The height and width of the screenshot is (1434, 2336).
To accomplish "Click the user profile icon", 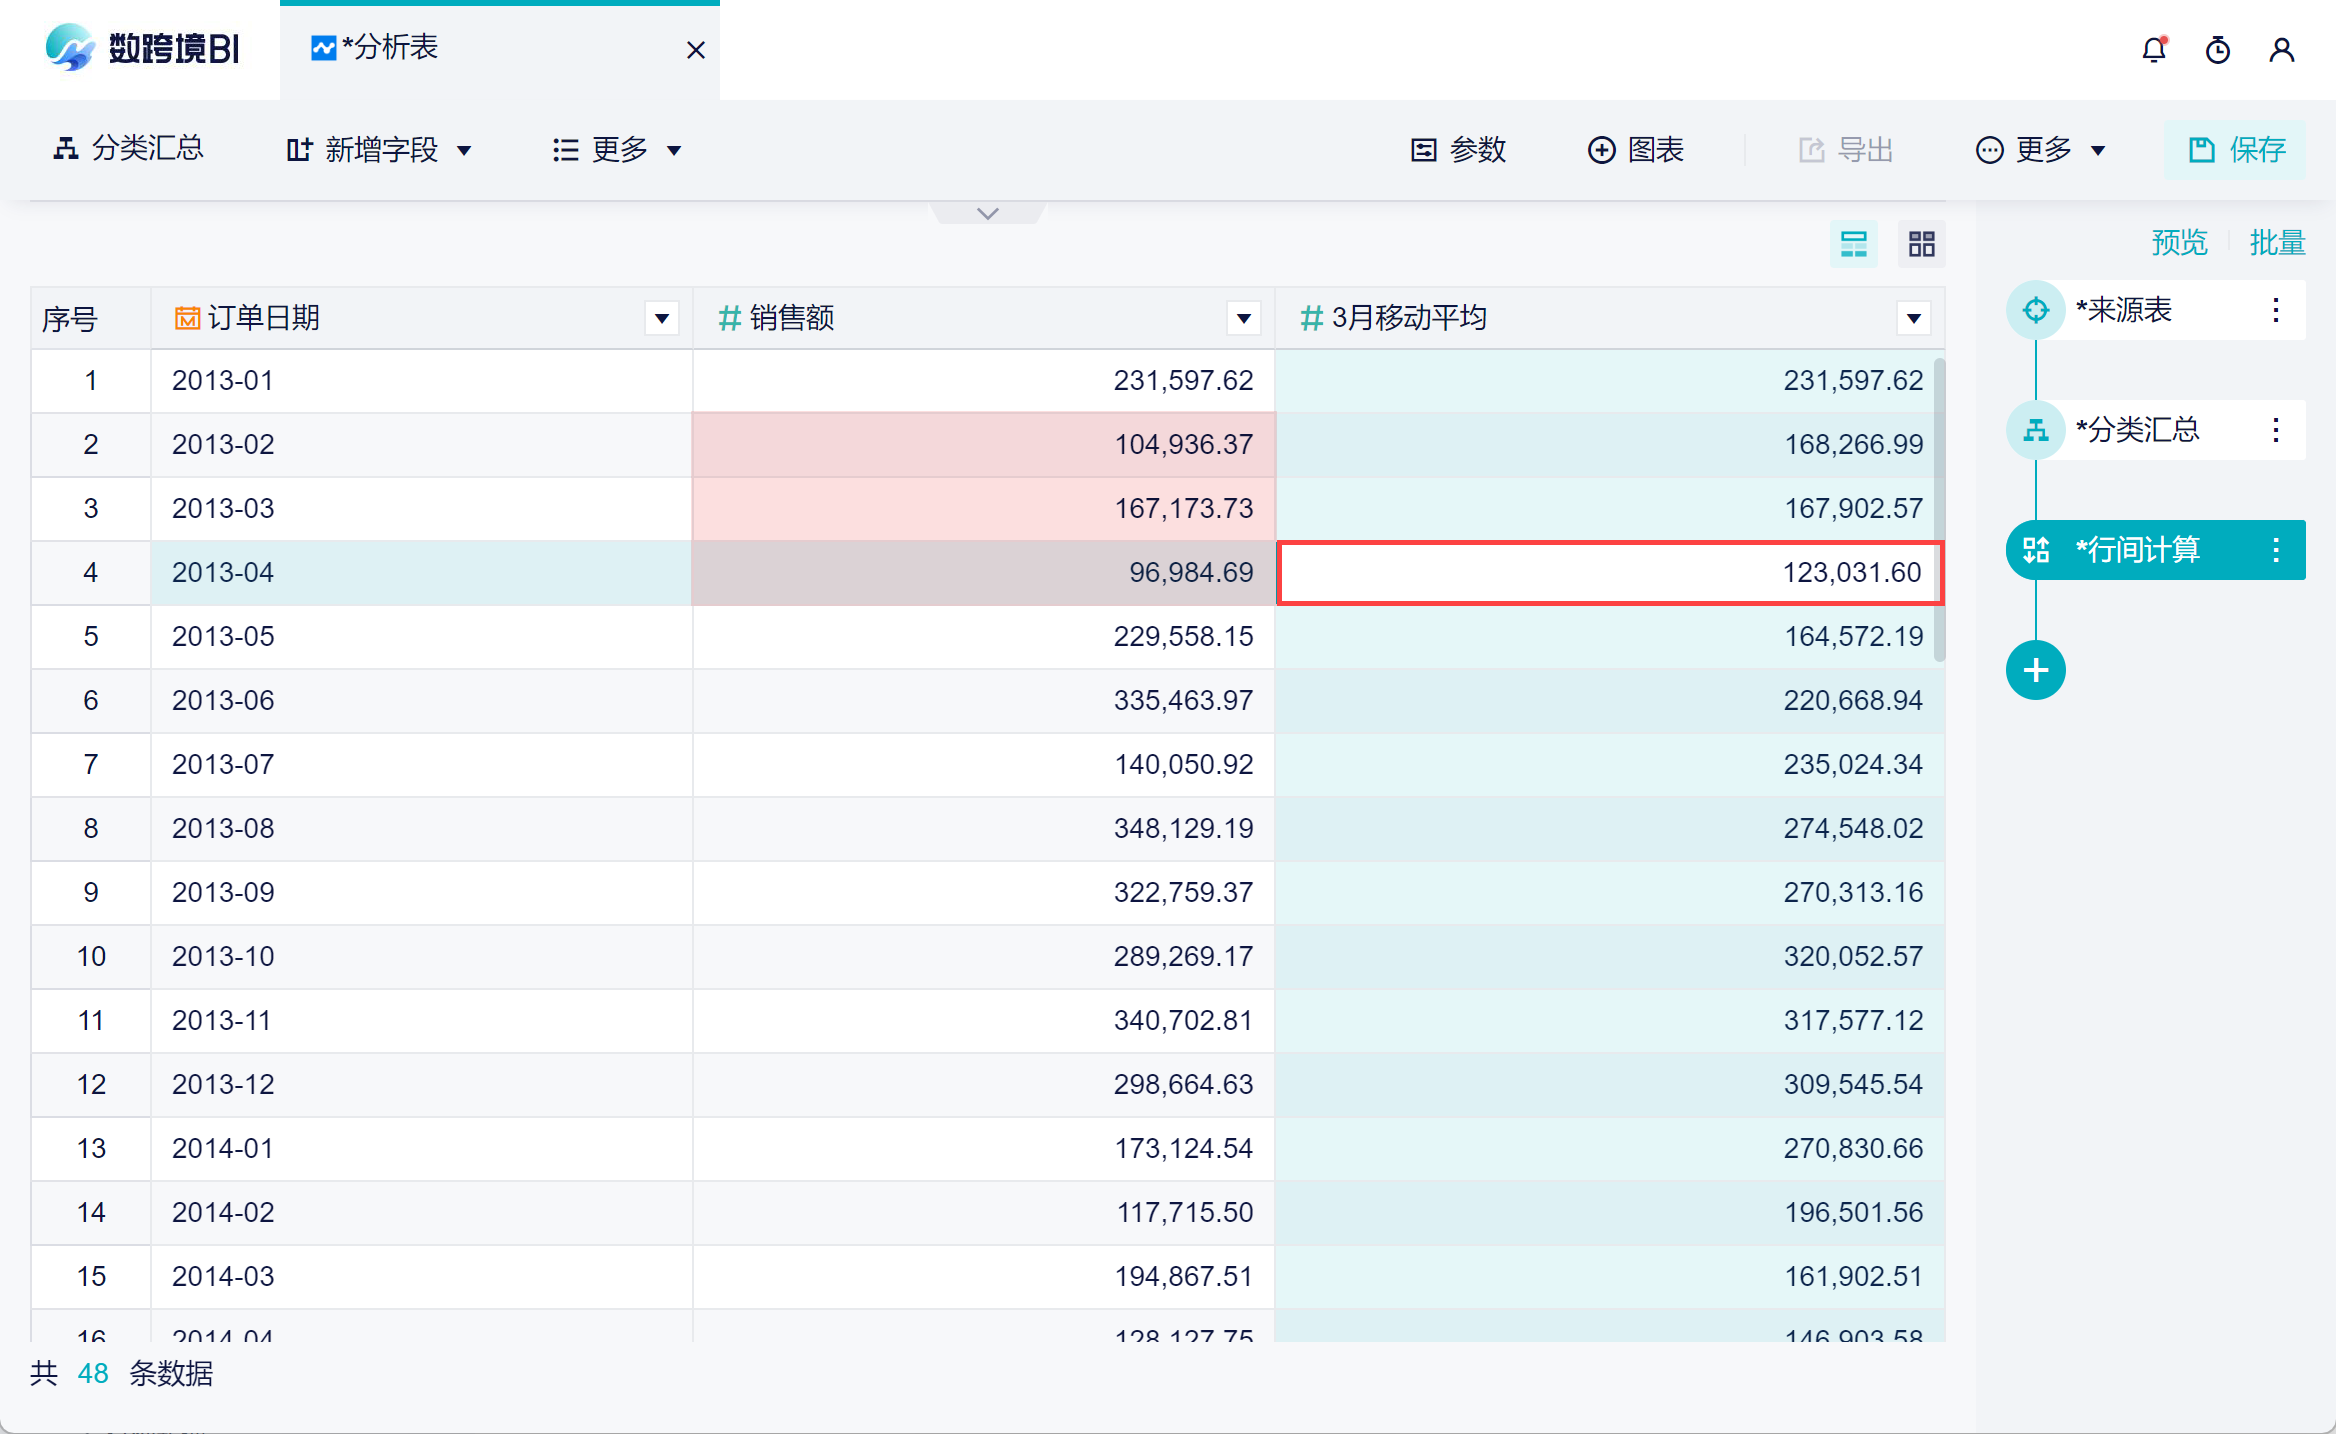I will point(2282,49).
